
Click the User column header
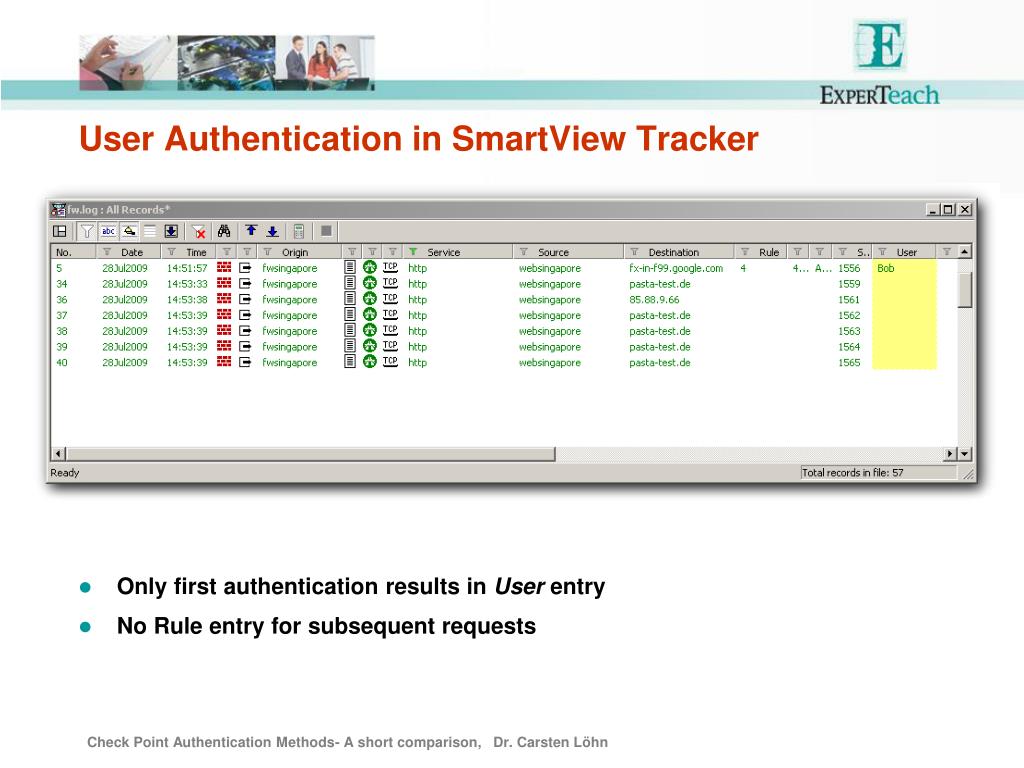[x=906, y=252]
